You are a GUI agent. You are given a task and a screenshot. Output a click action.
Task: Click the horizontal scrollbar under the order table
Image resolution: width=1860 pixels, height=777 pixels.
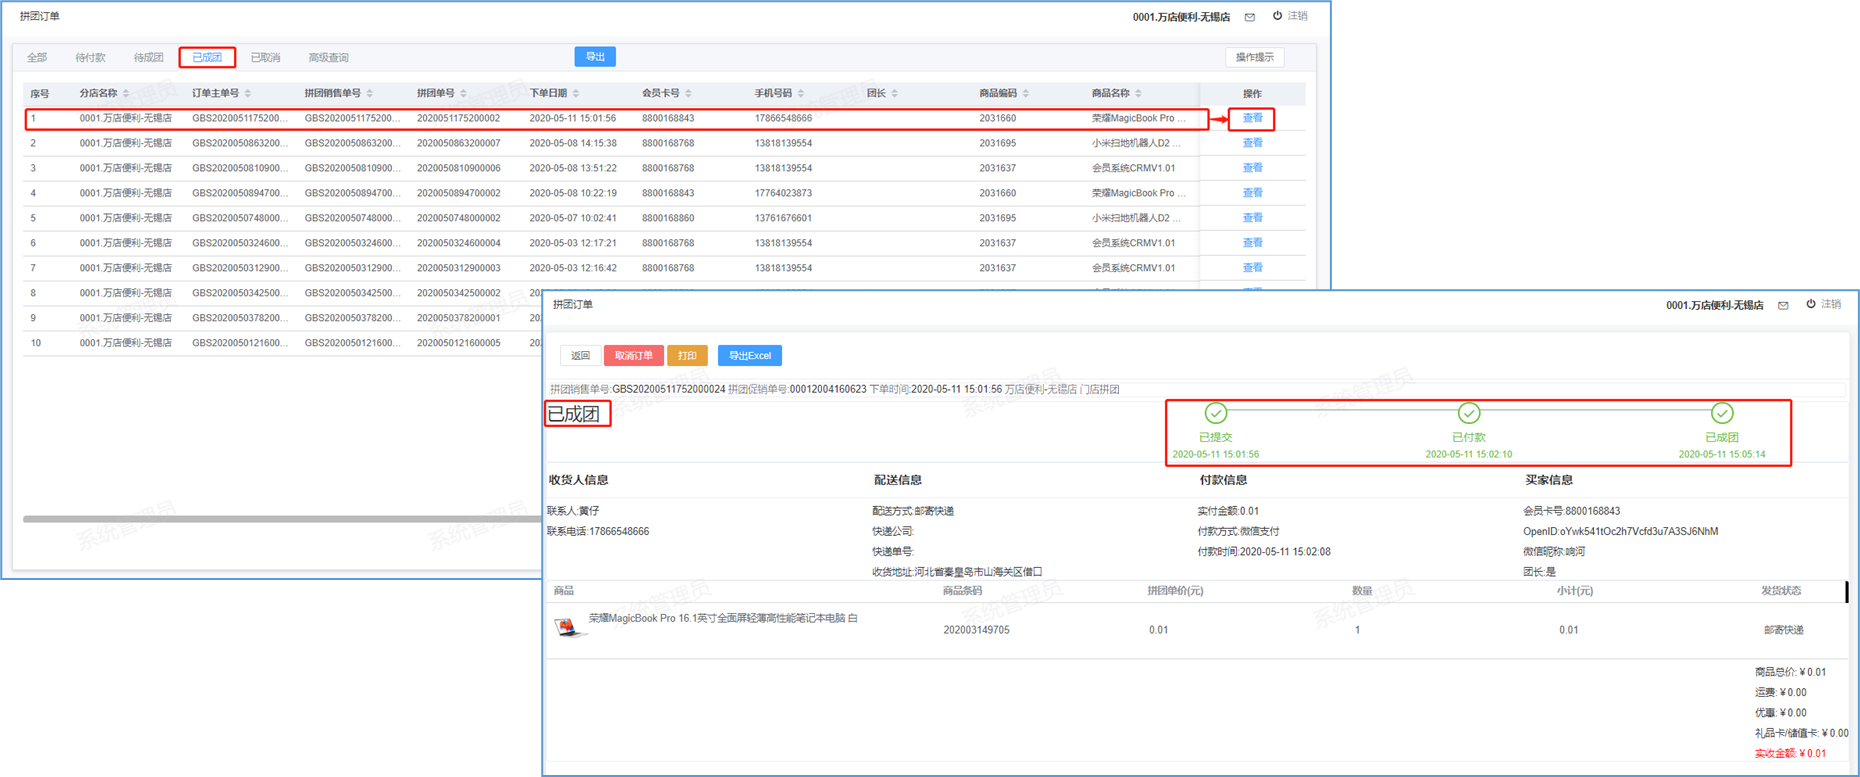click(280, 519)
